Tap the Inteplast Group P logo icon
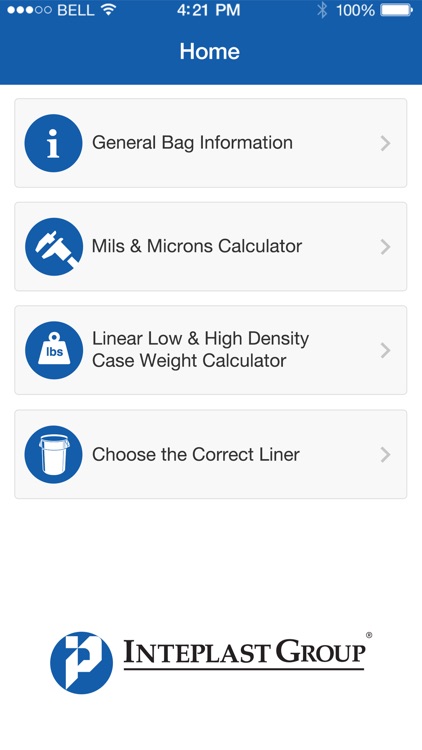Image resolution: width=422 pixels, height=750 pixels. click(x=81, y=662)
